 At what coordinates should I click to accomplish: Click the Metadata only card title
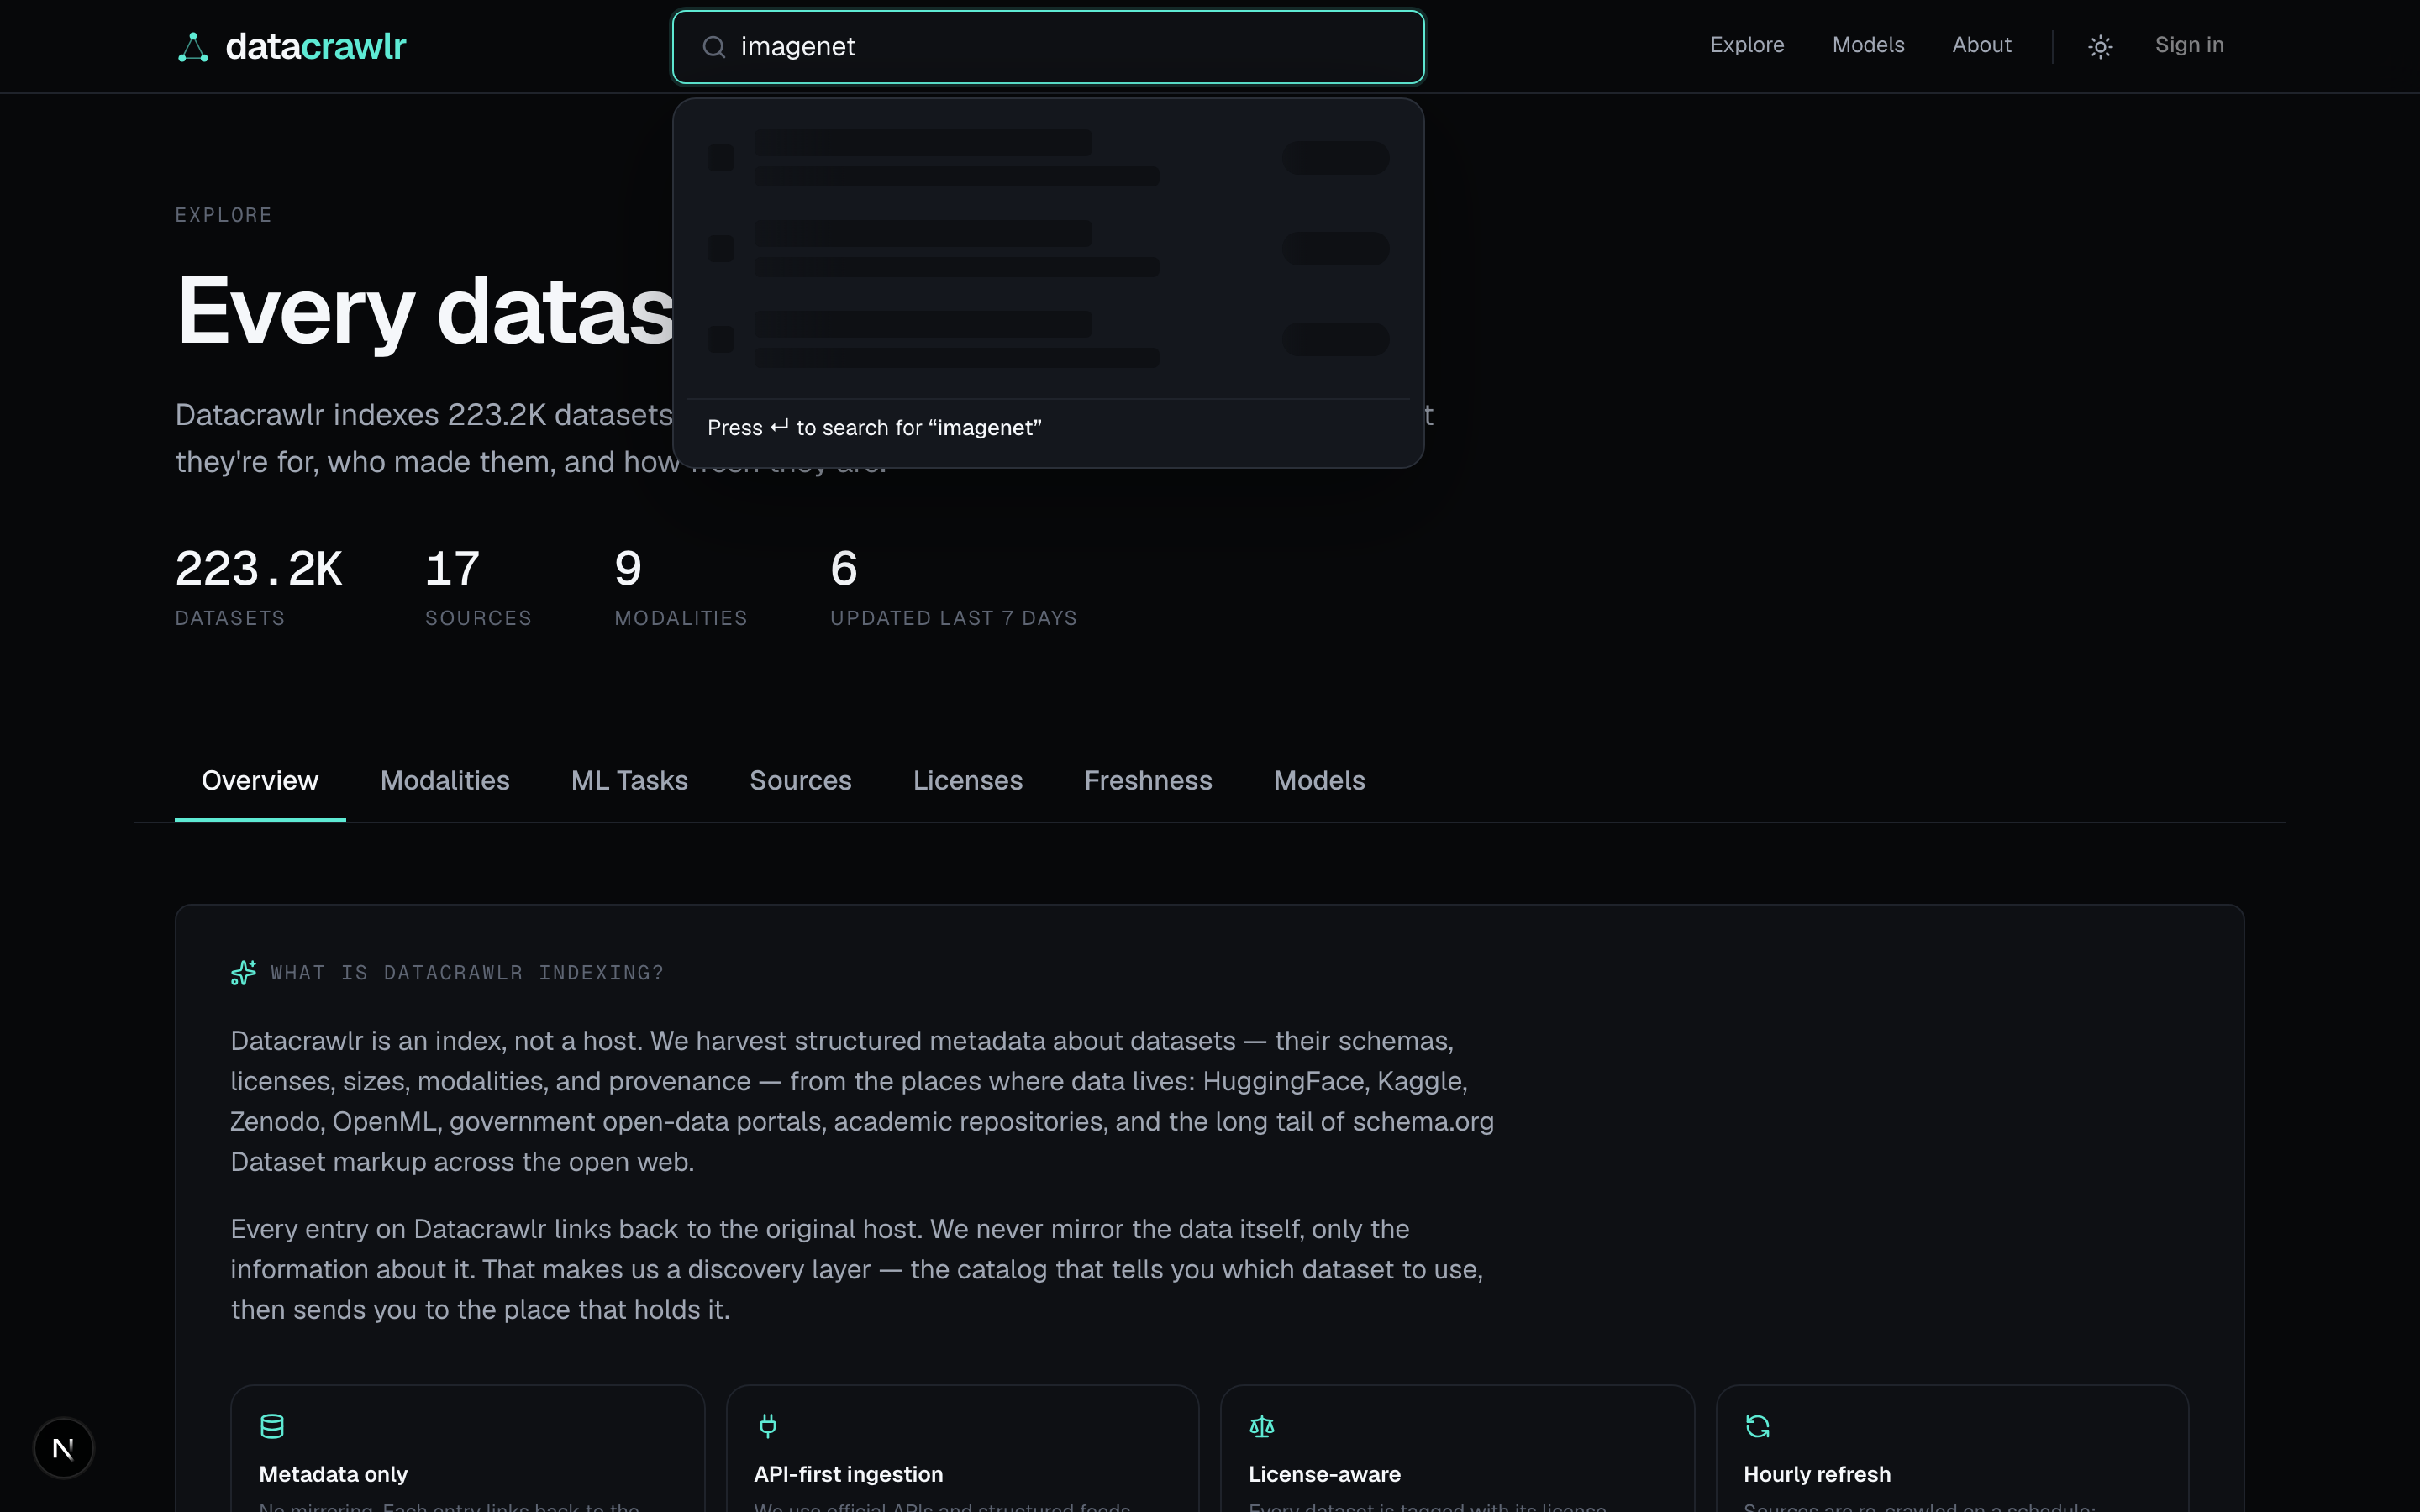point(333,1474)
